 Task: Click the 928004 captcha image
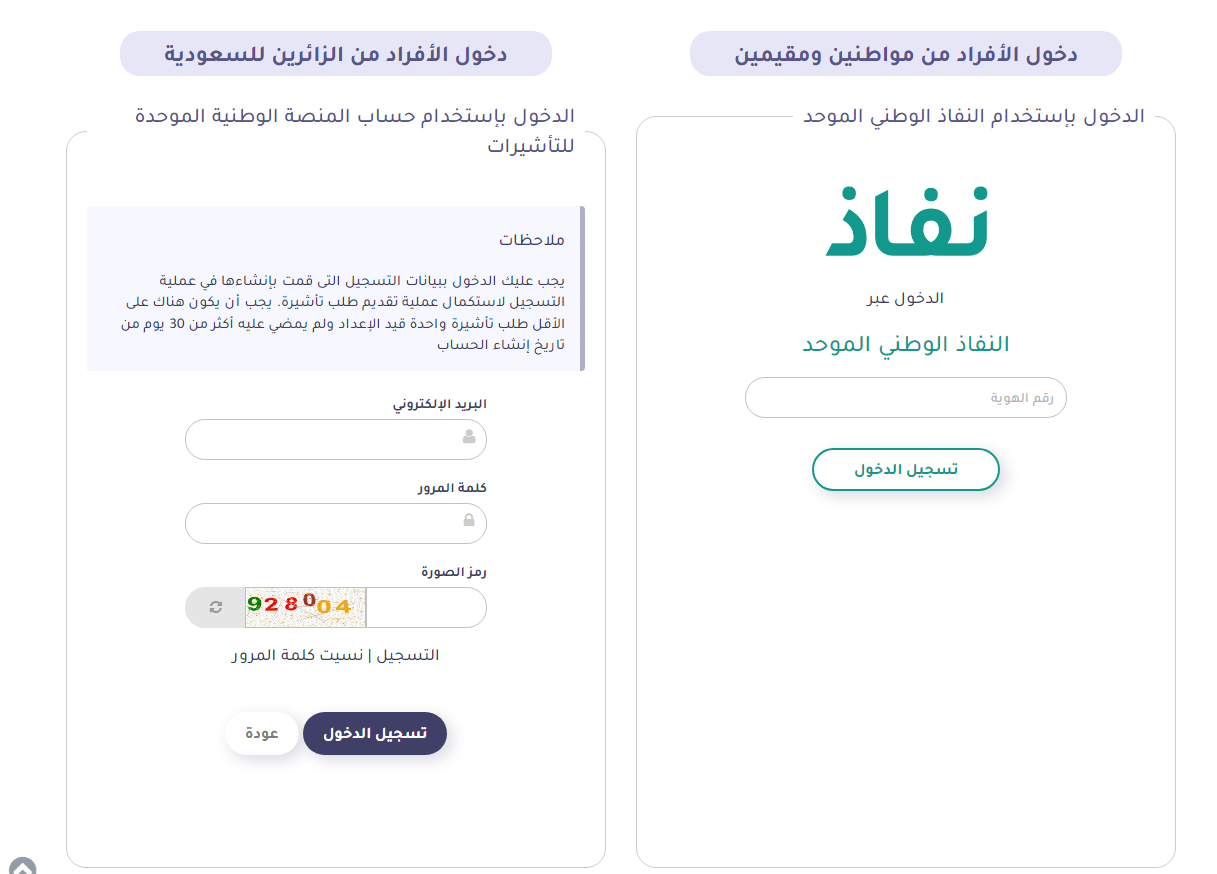tap(305, 607)
